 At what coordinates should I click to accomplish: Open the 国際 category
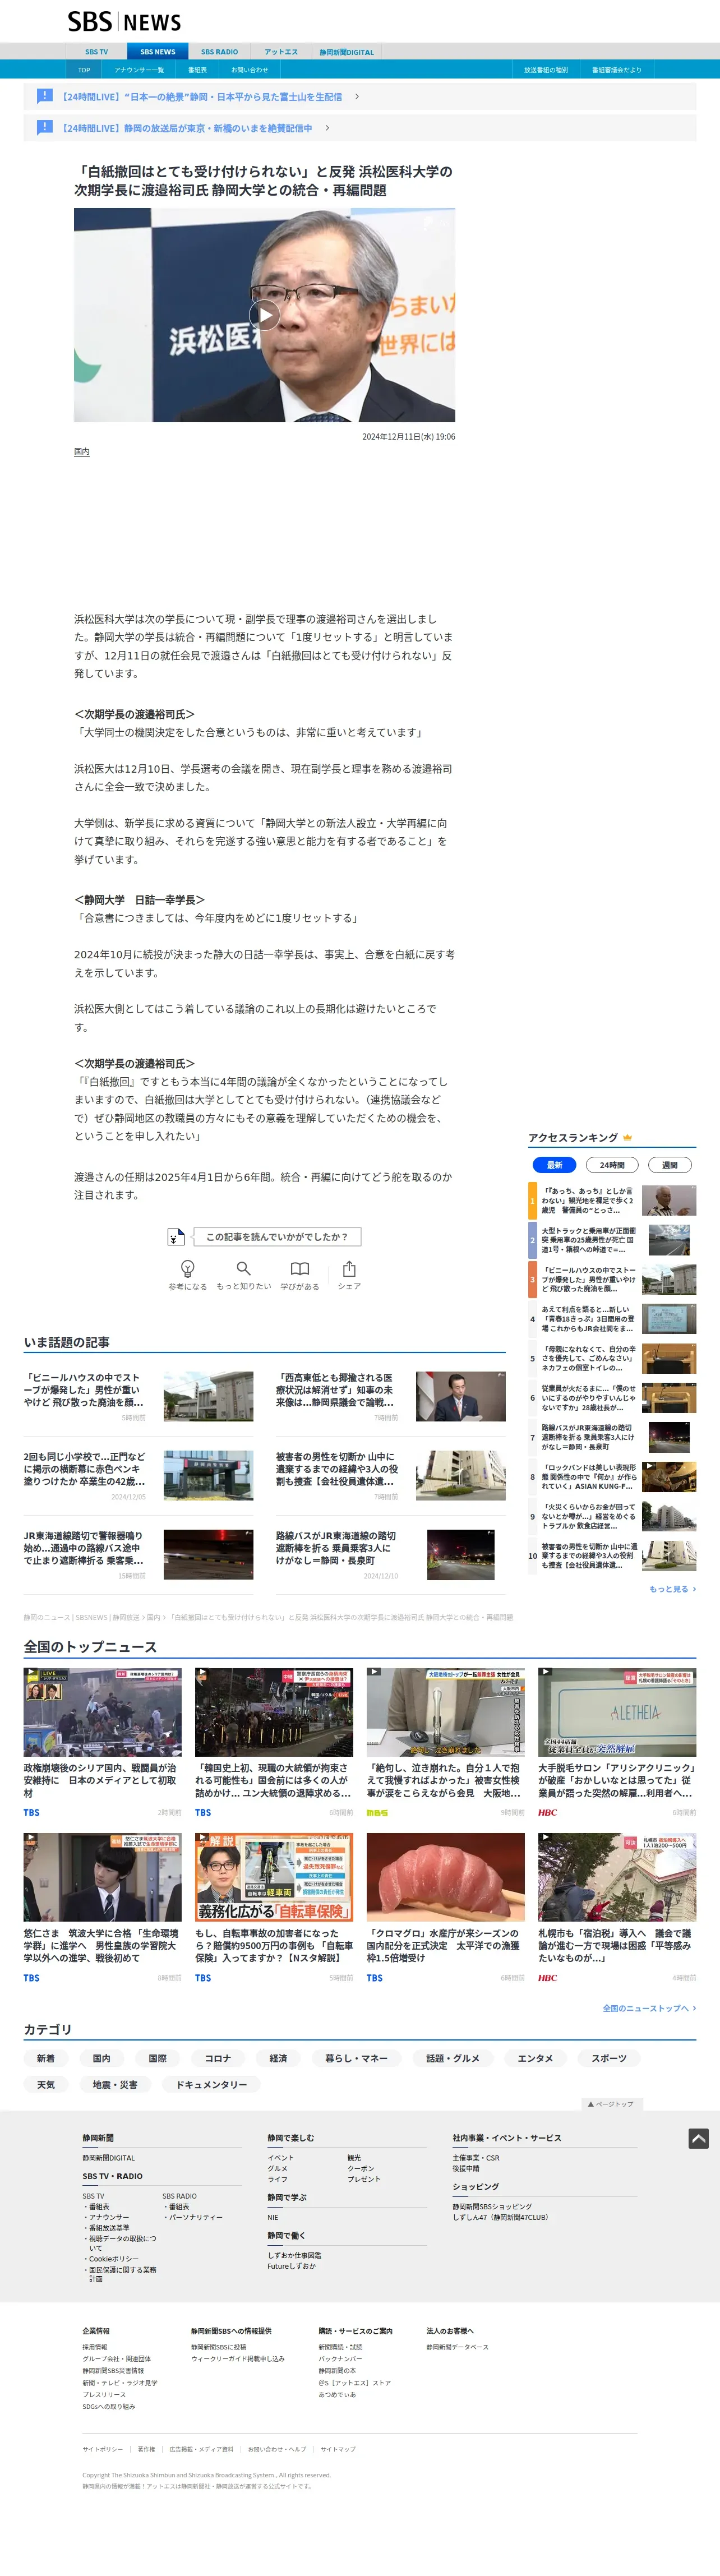[x=158, y=2058]
